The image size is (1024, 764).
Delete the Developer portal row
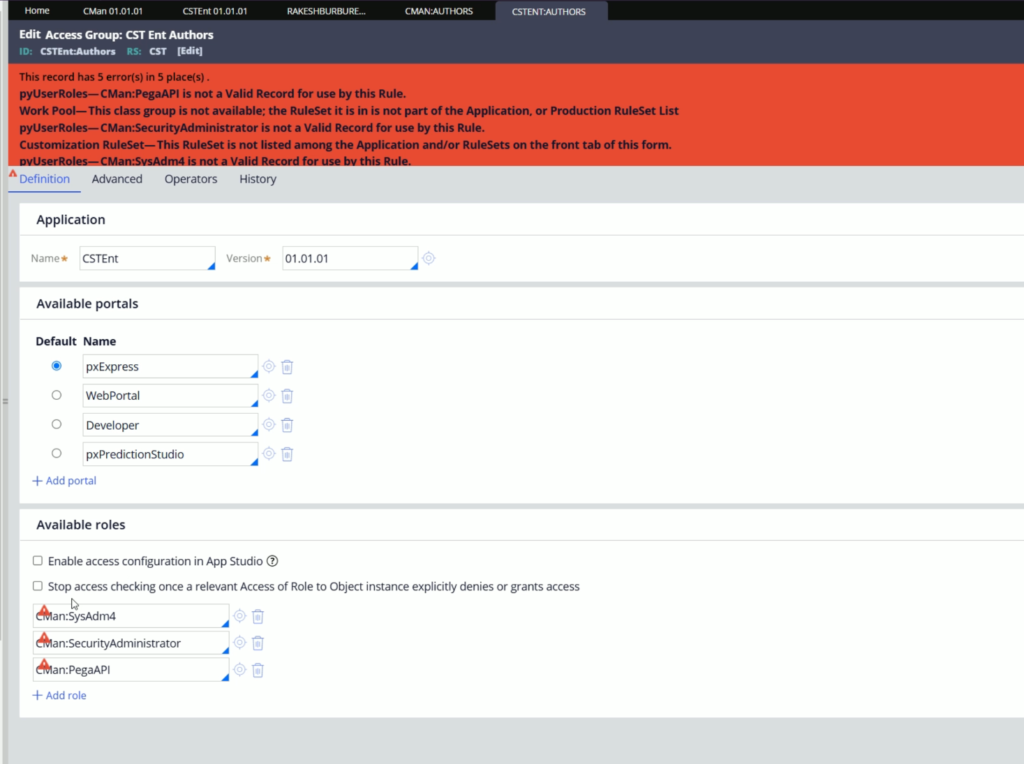[287, 425]
